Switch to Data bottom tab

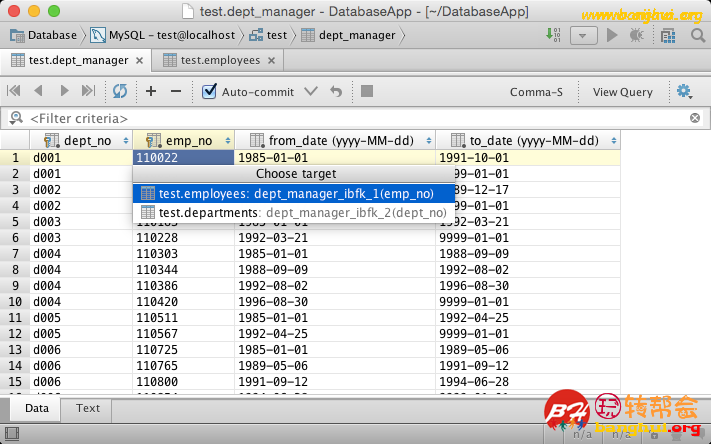pyautogui.click(x=37, y=408)
